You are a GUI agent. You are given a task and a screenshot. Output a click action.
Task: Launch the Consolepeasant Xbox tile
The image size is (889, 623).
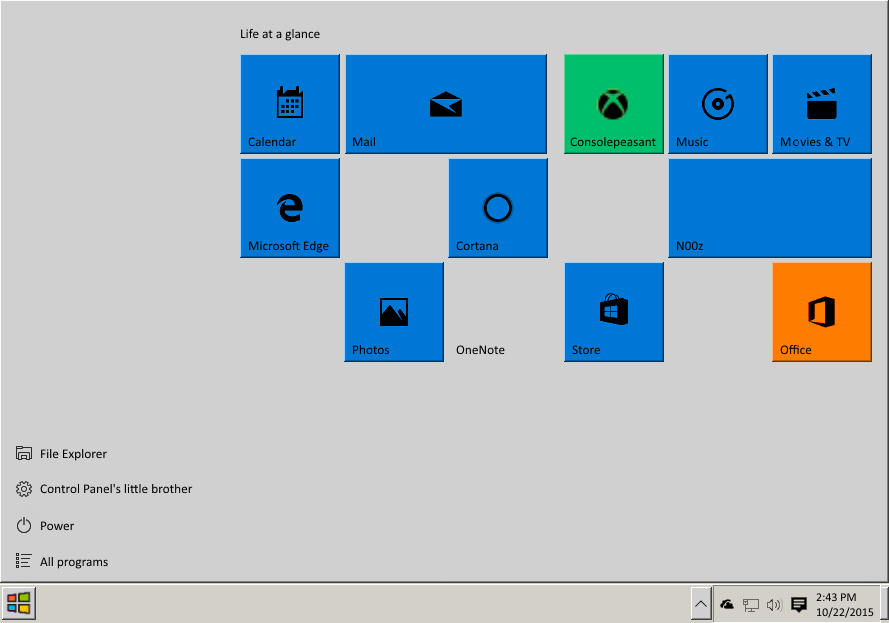[613, 104]
